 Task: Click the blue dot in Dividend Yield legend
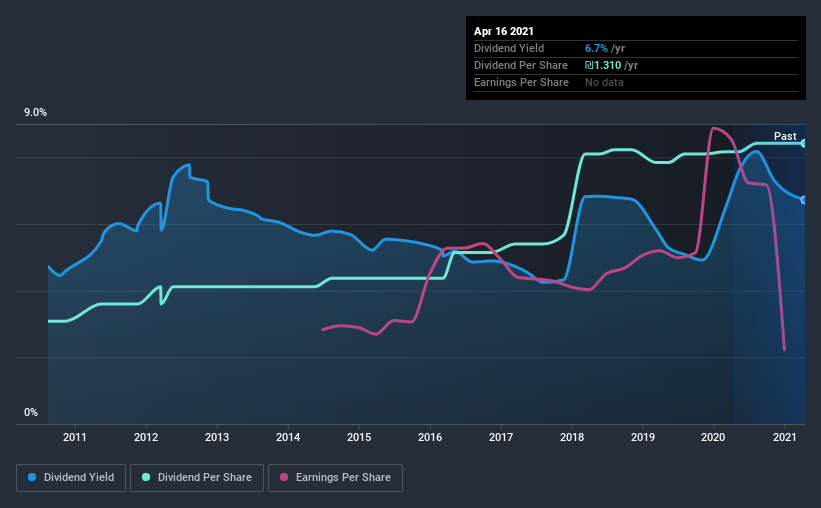(32, 477)
